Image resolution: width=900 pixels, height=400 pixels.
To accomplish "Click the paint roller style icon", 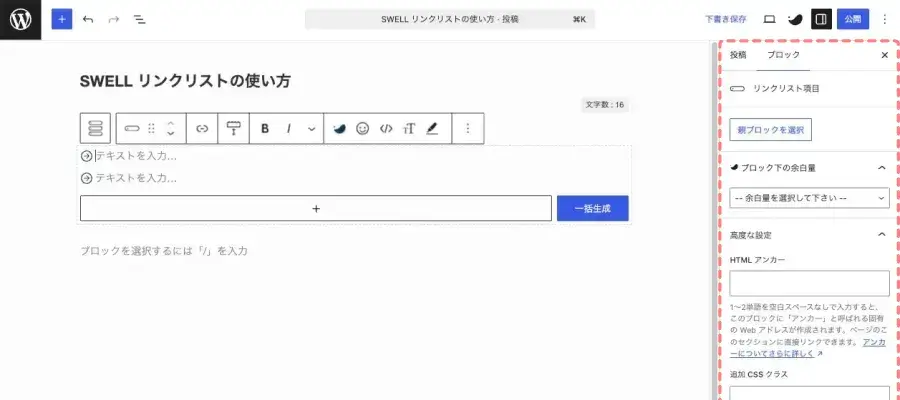I will [234, 129].
